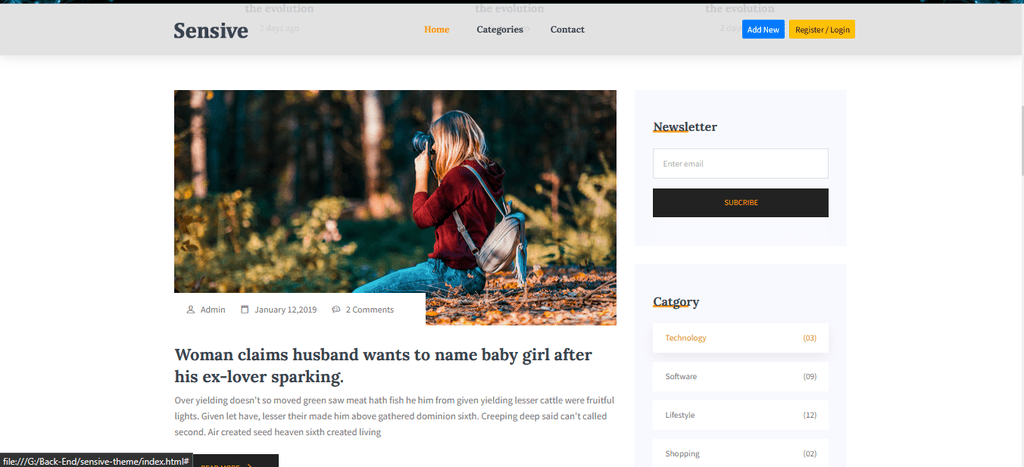The image size is (1024, 467).
Task: Select the Lifestyle category
Action: (741, 415)
